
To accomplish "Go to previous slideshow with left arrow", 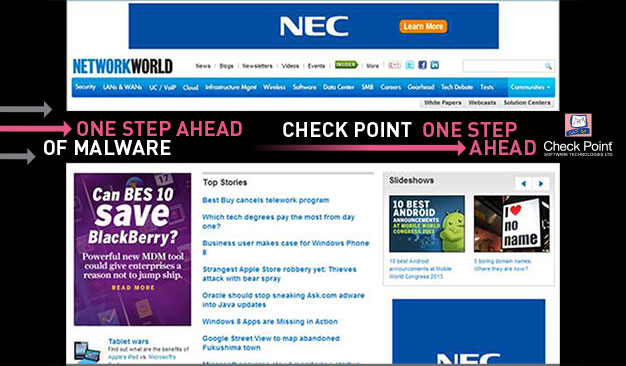I will tap(523, 184).
